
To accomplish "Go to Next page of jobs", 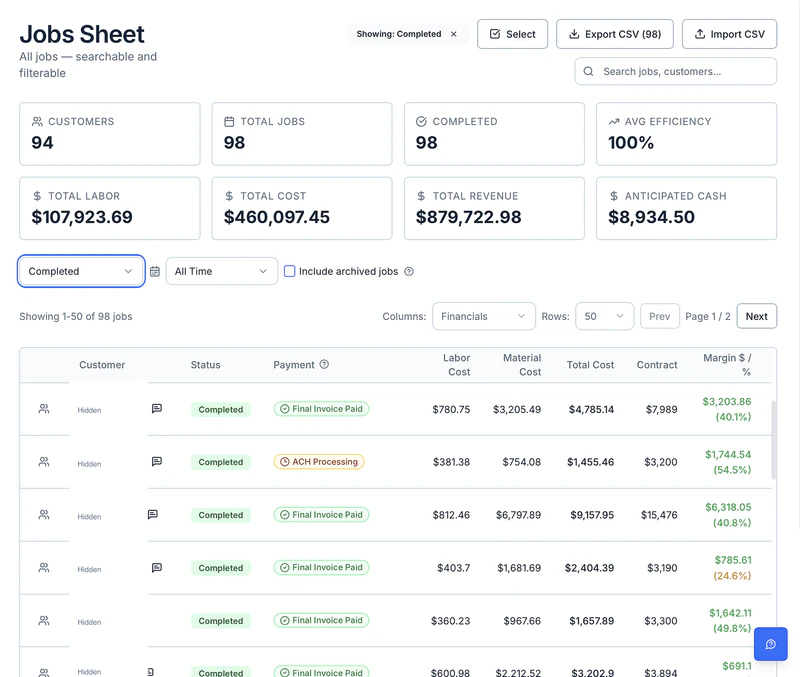I will (757, 316).
